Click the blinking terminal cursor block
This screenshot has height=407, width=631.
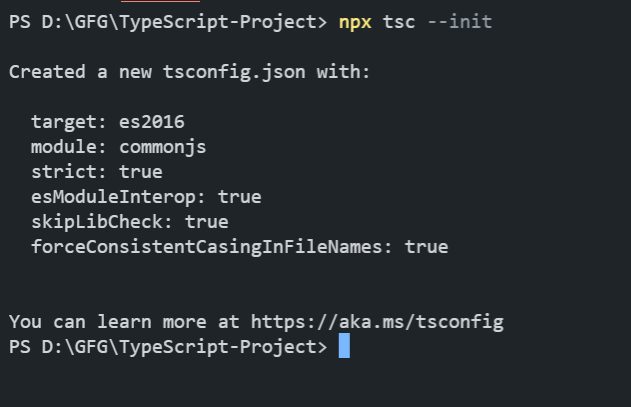point(344,346)
